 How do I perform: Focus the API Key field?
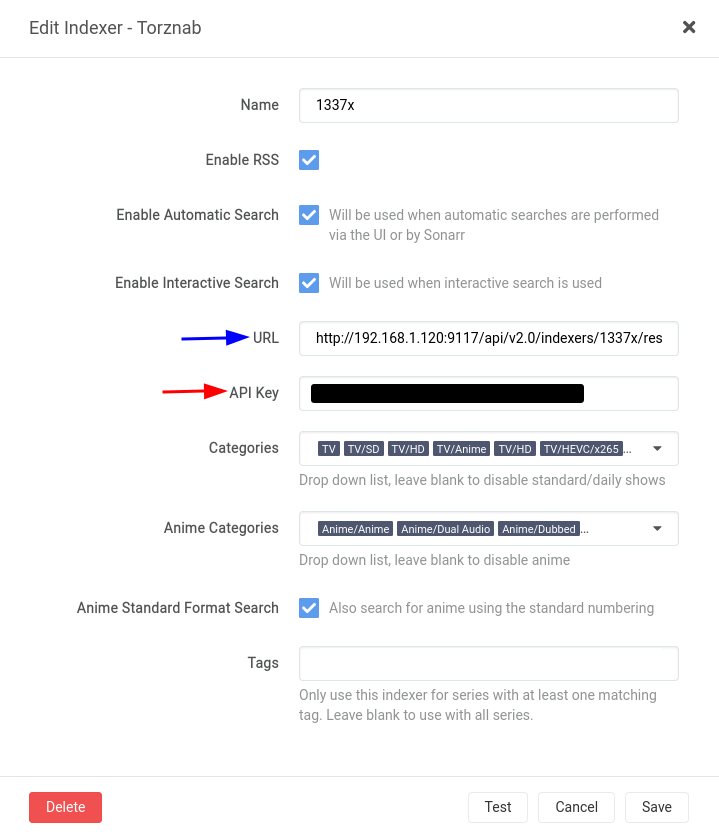pyautogui.click(x=489, y=393)
